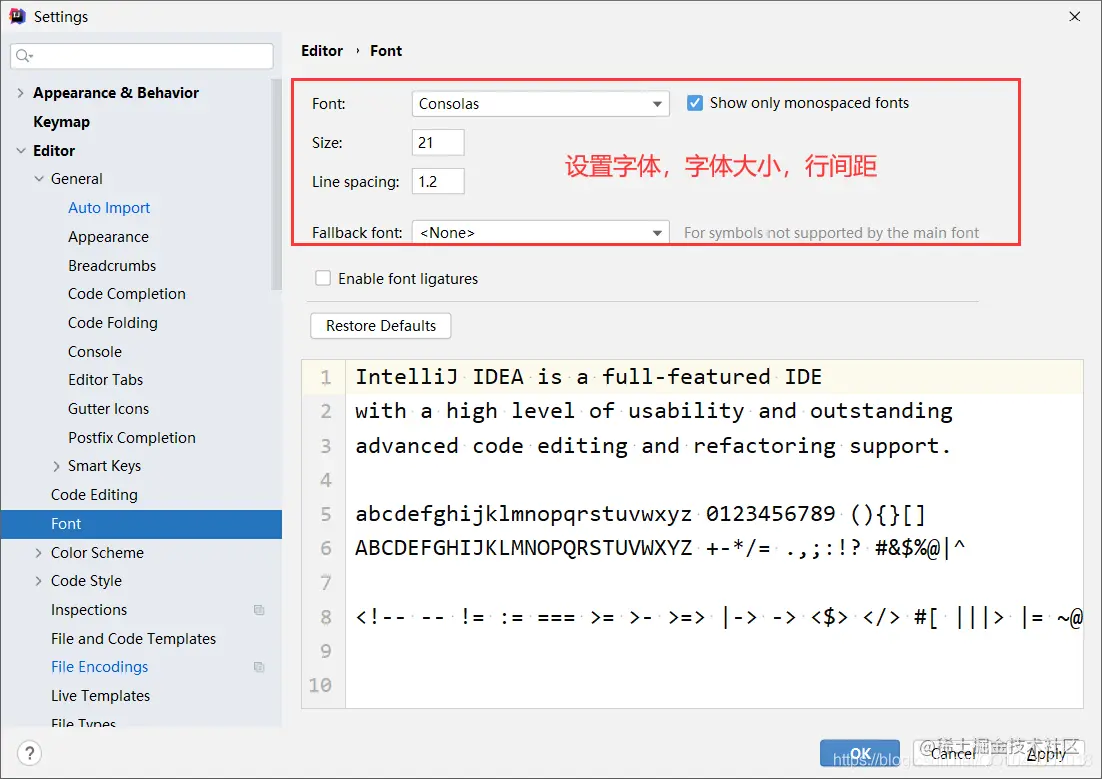This screenshot has height=779, width=1102.
Task: Click the Apply button
Action: (x=1046, y=754)
